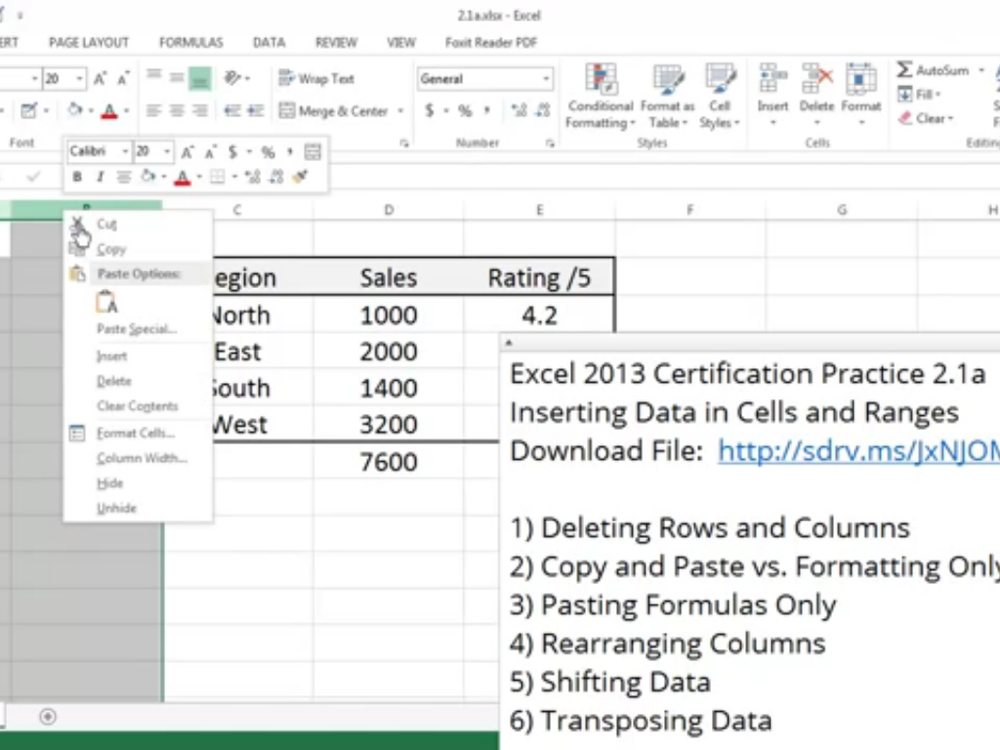Open the Cell Styles gallery

[719, 96]
